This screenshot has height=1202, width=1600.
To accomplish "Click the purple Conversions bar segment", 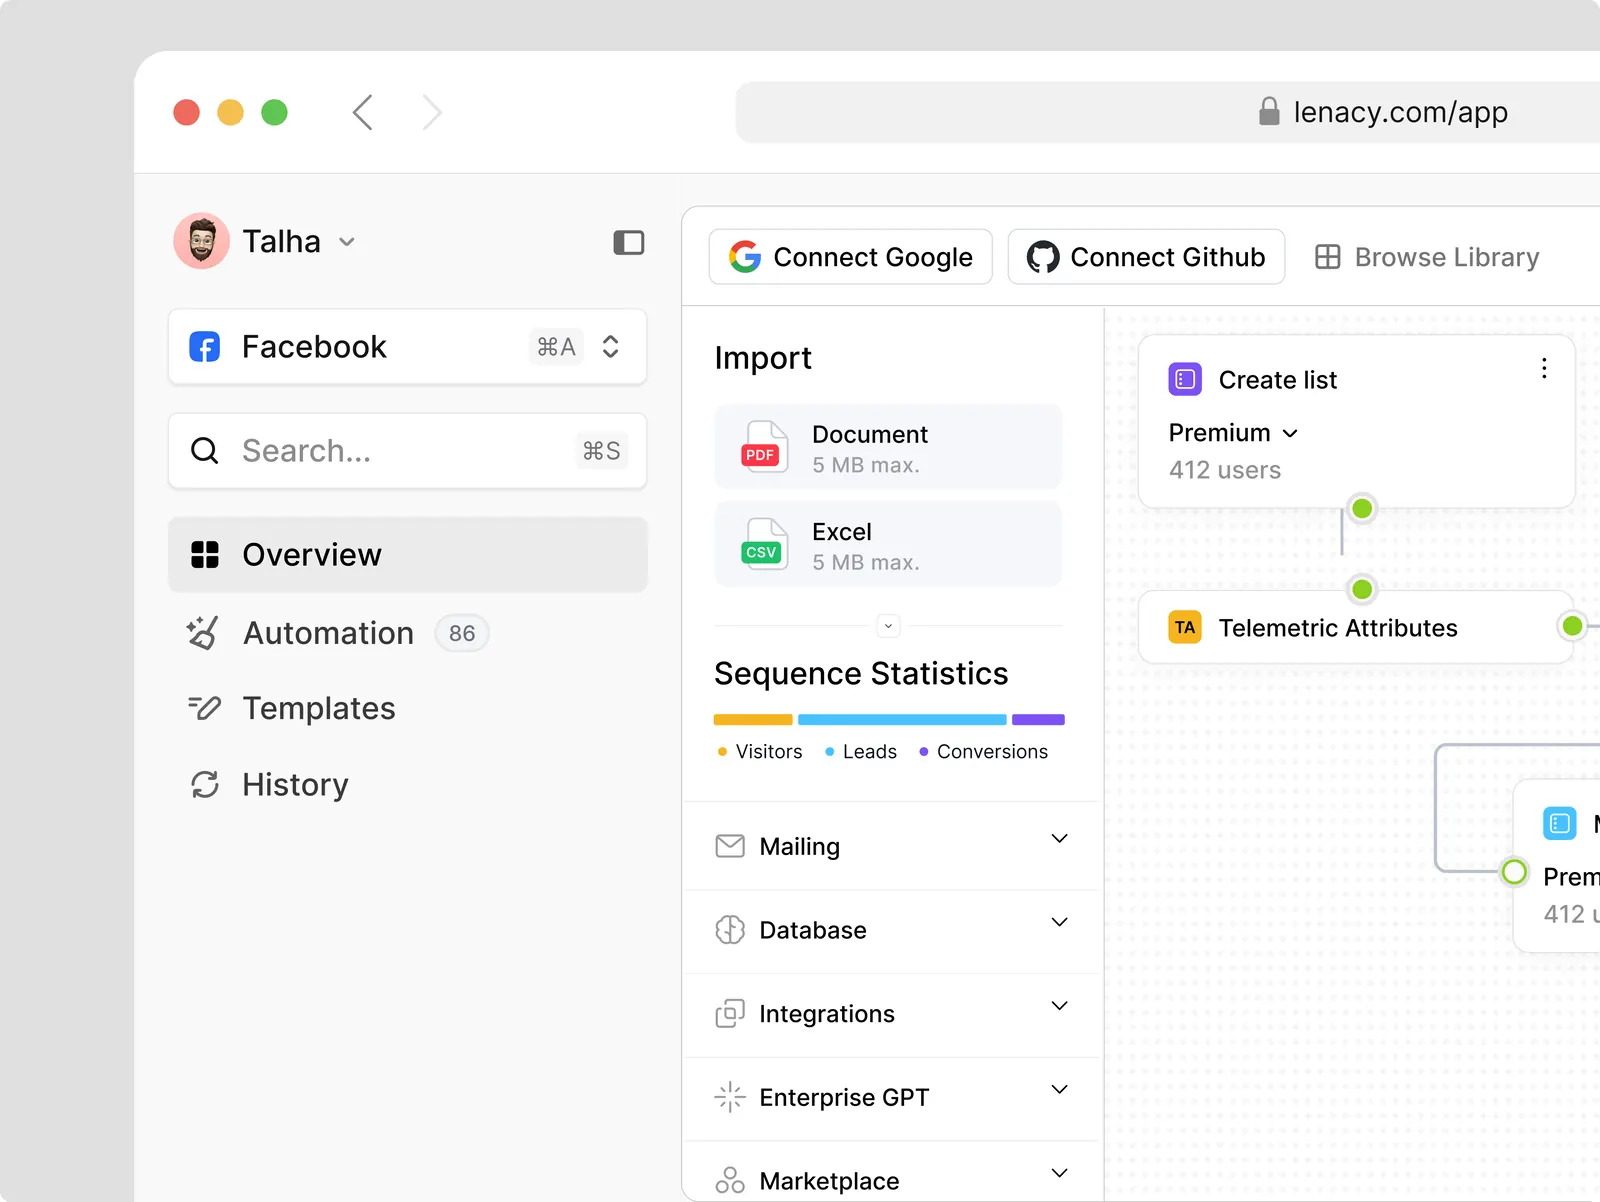I will 1038,720.
